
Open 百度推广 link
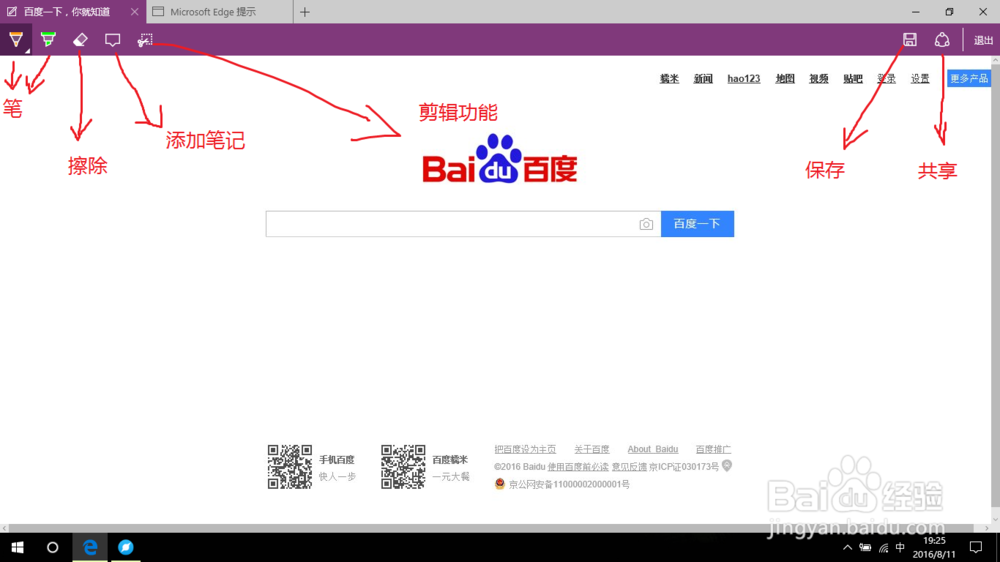[713, 449]
